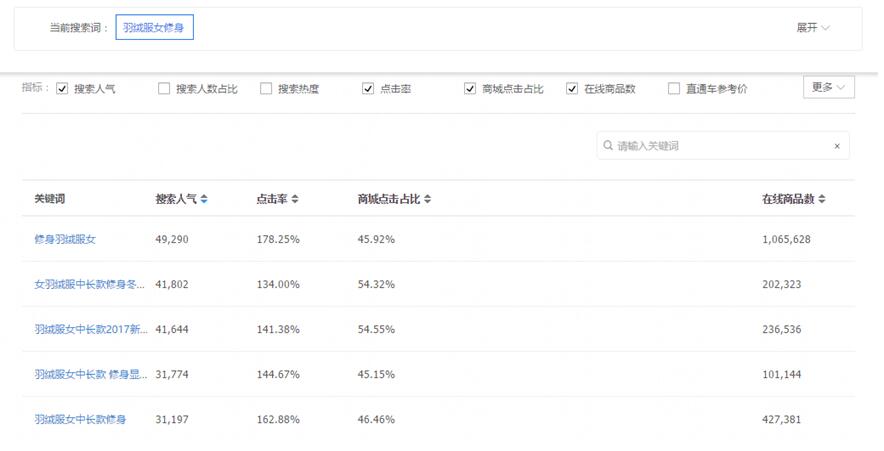884x451 pixels.
Task: Select the mall click share 54.55%
Action: [376, 329]
